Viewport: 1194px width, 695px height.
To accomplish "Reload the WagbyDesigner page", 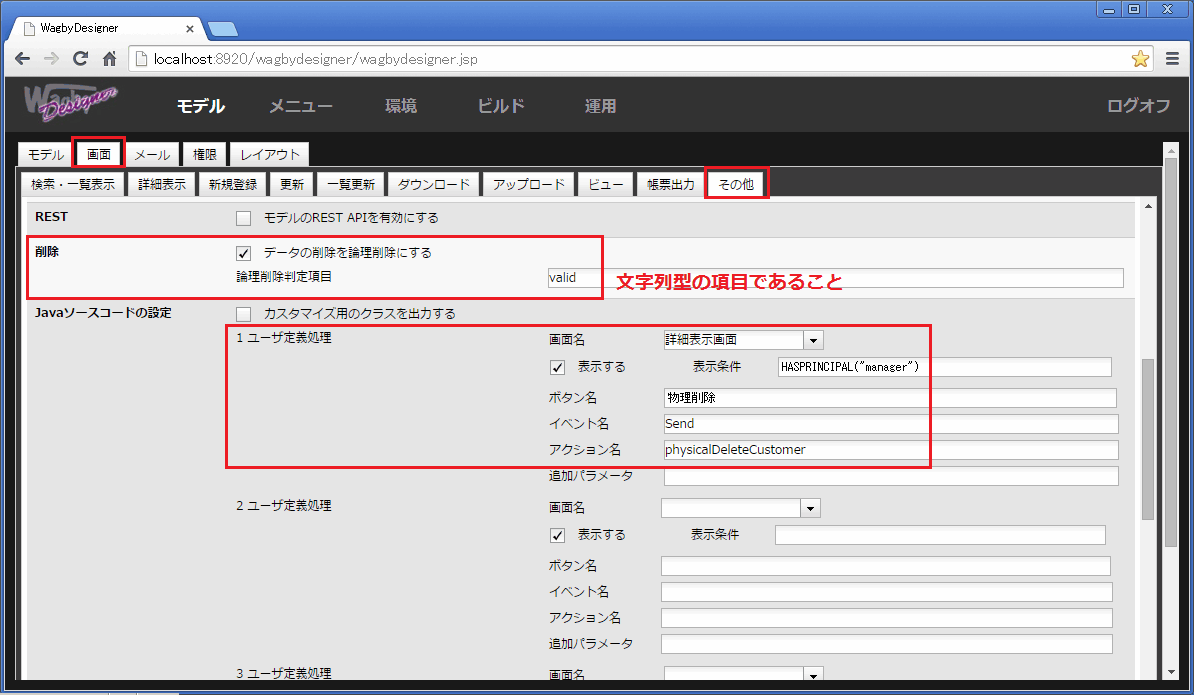I will click(x=80, y=59).
